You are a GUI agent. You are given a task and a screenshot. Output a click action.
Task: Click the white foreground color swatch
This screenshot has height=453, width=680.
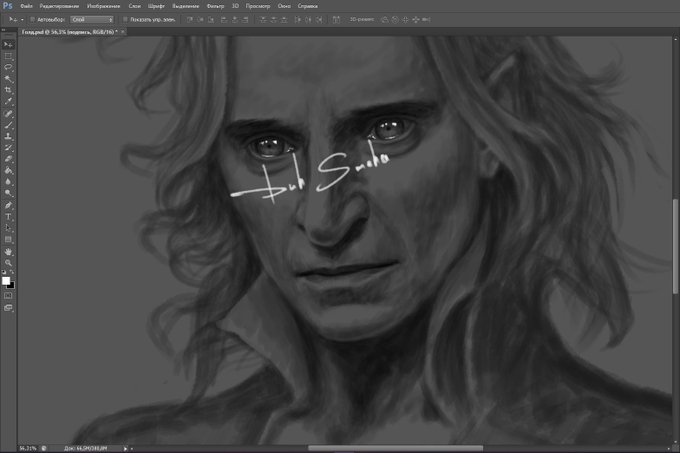pos(6,281)
